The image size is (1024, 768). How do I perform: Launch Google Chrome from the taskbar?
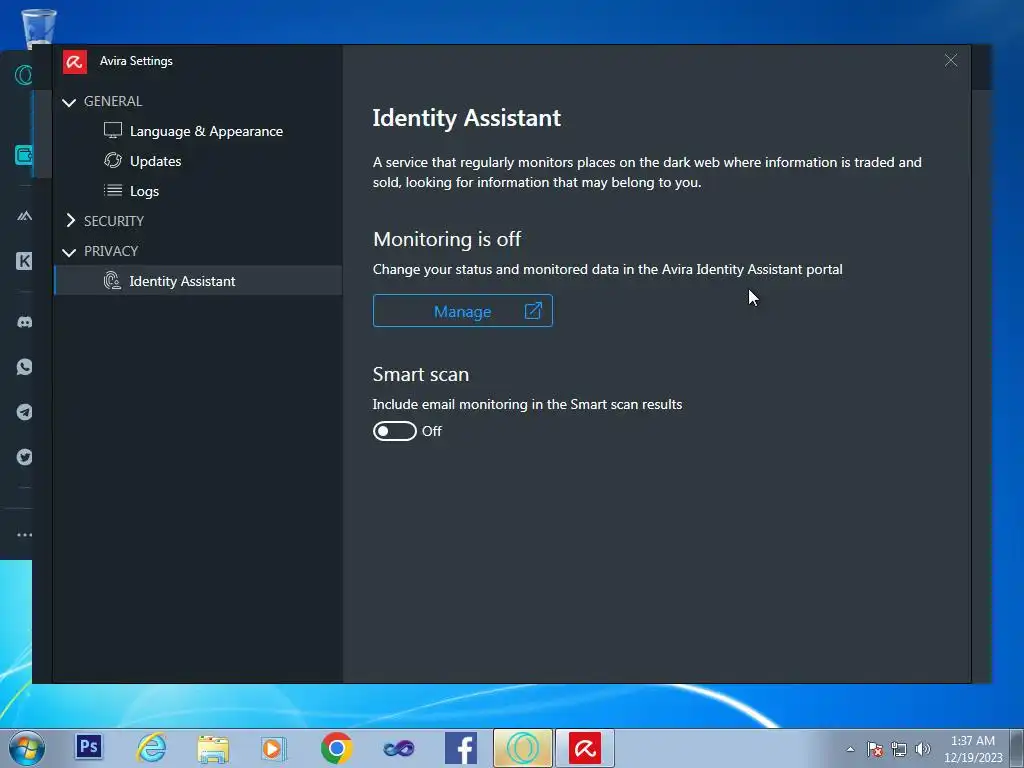(x=336, y=748)
